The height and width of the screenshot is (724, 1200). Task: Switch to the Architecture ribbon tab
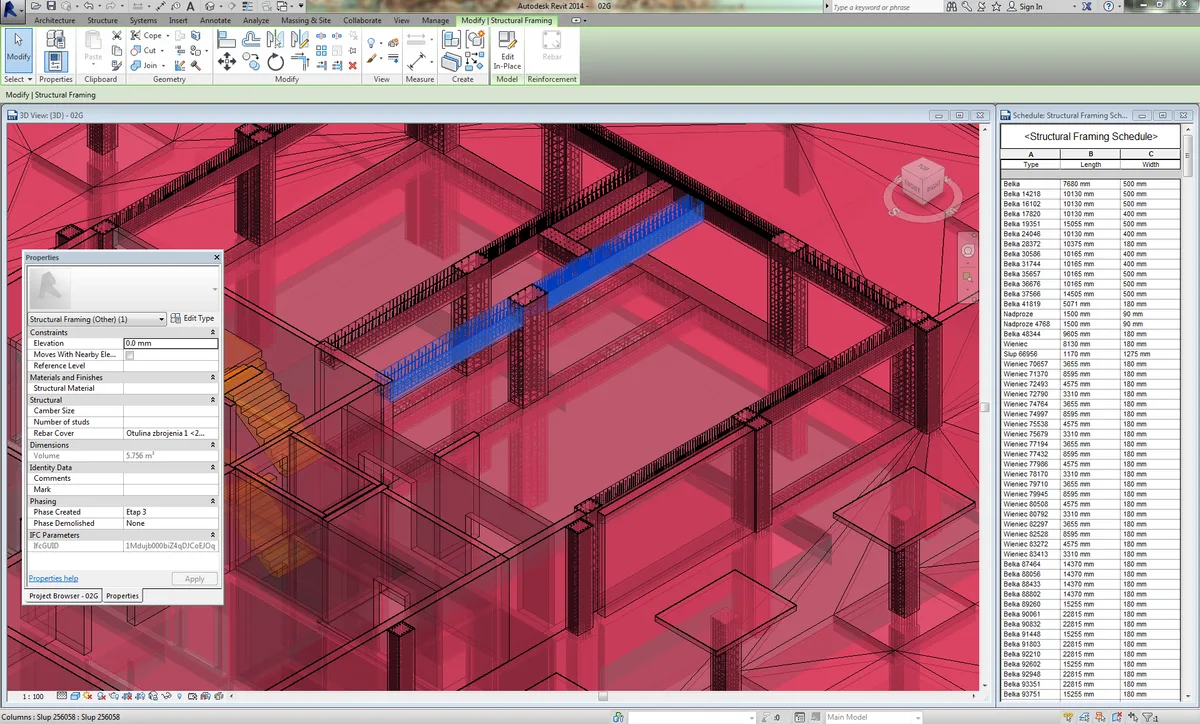pyautogui.click(x=54, y=19)
